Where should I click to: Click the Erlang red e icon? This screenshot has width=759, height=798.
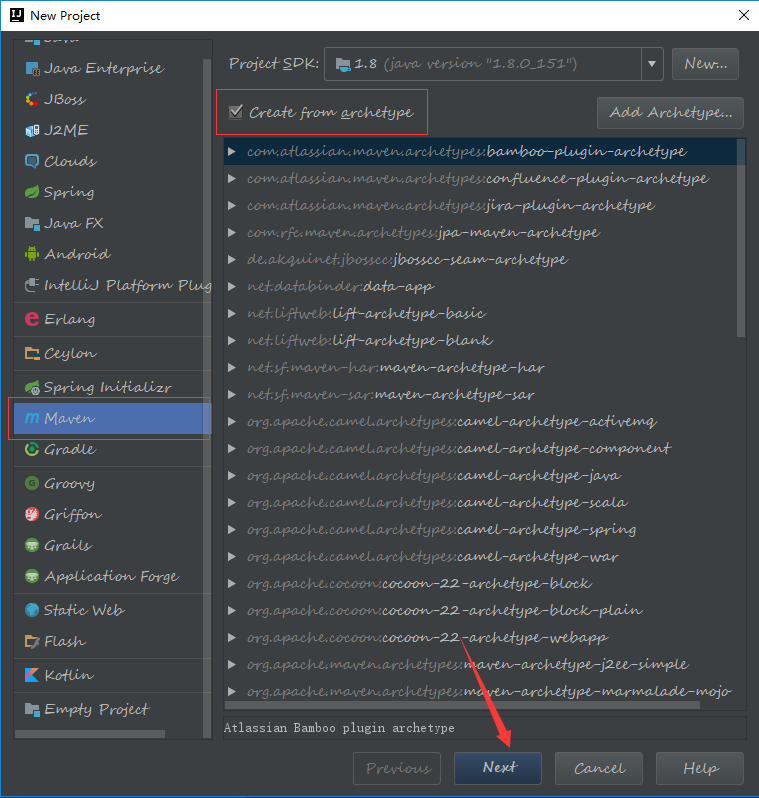pyautogui.click(x=32, y=319)
